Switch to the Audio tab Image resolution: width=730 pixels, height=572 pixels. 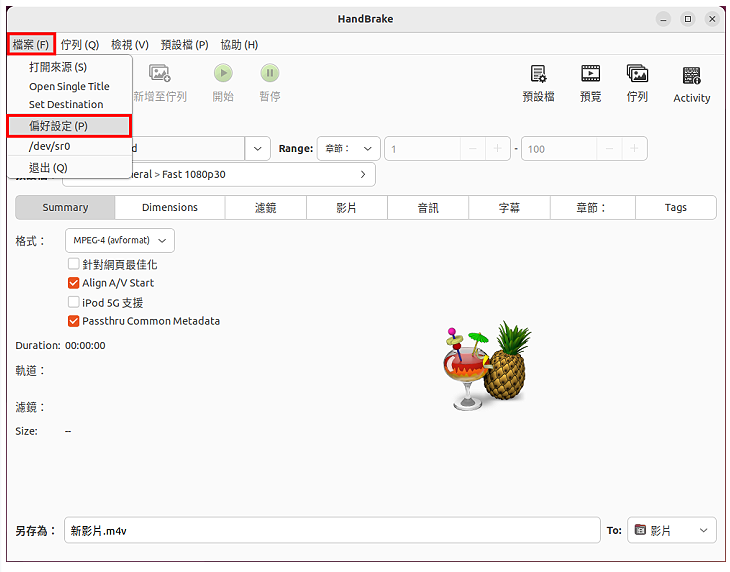(428, 208)
